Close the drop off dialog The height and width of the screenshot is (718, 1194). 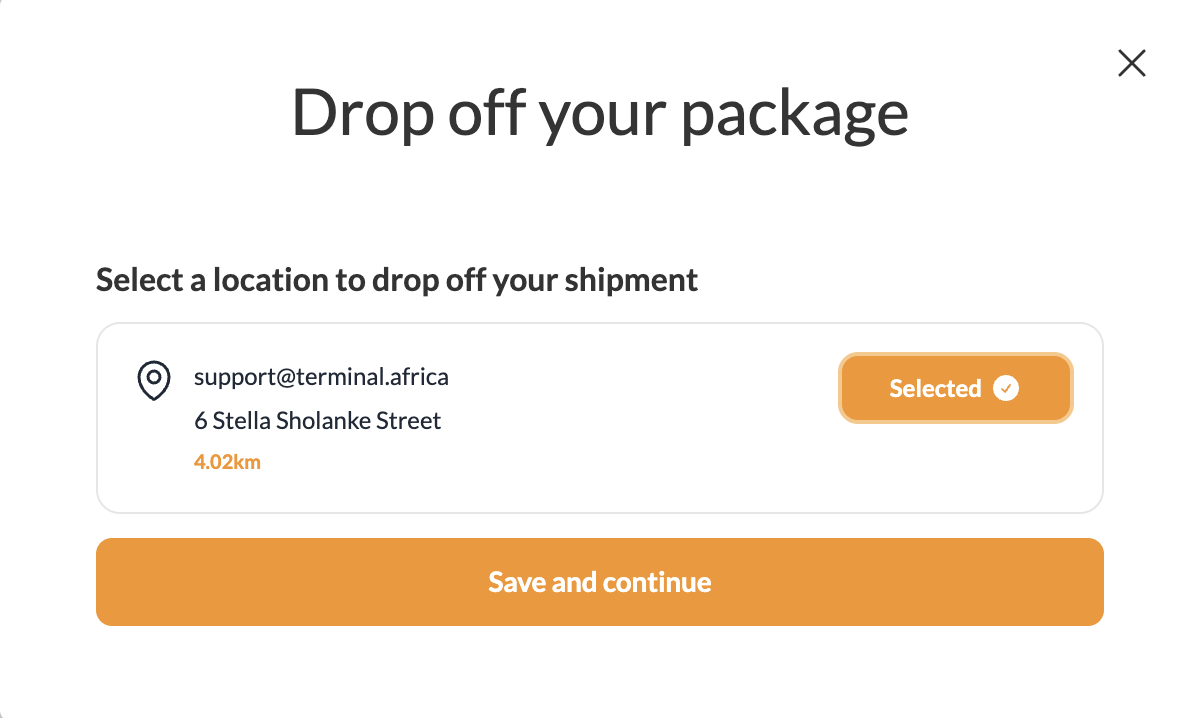tap(1132, 63)
